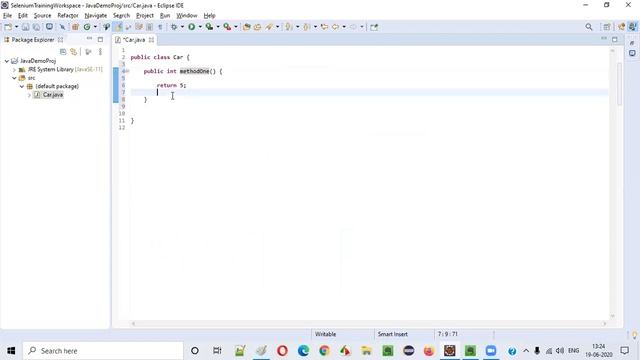Collapse the JavaDemoProj project node
This screenshot has width=640, height=360.
[7, 61]
